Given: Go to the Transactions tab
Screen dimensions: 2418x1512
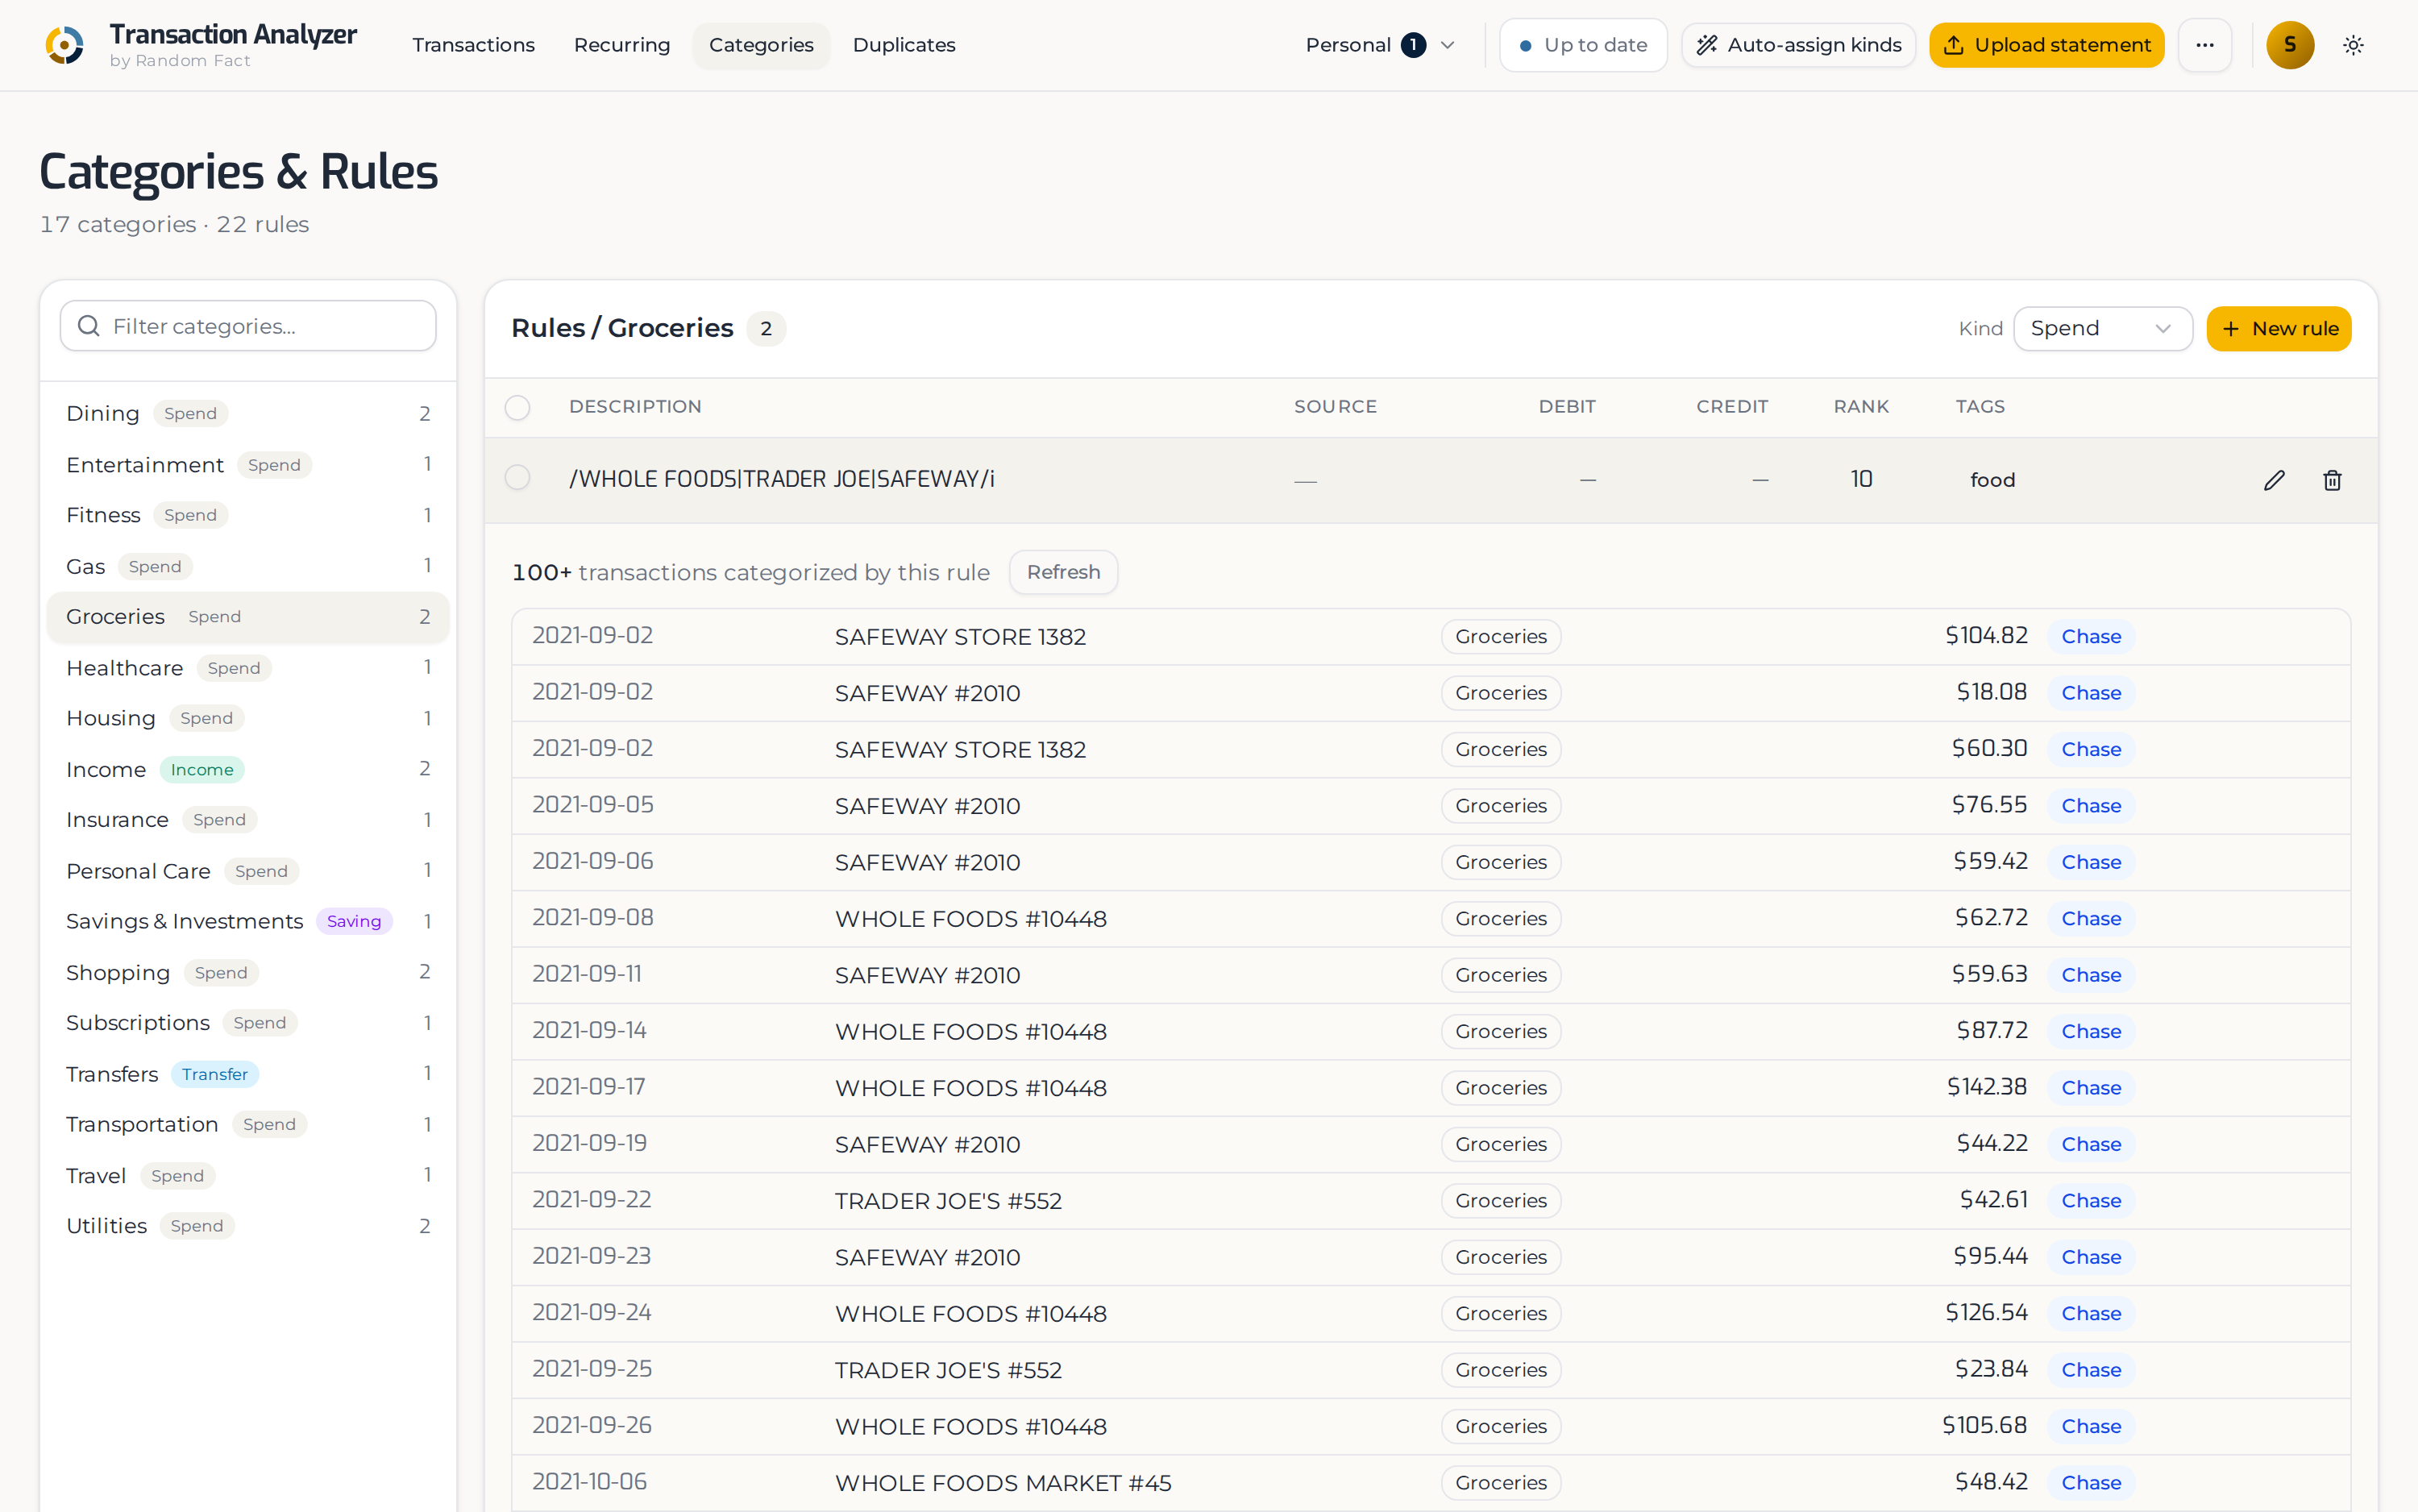Looking at the screenshot, I should tap(473, 45).
